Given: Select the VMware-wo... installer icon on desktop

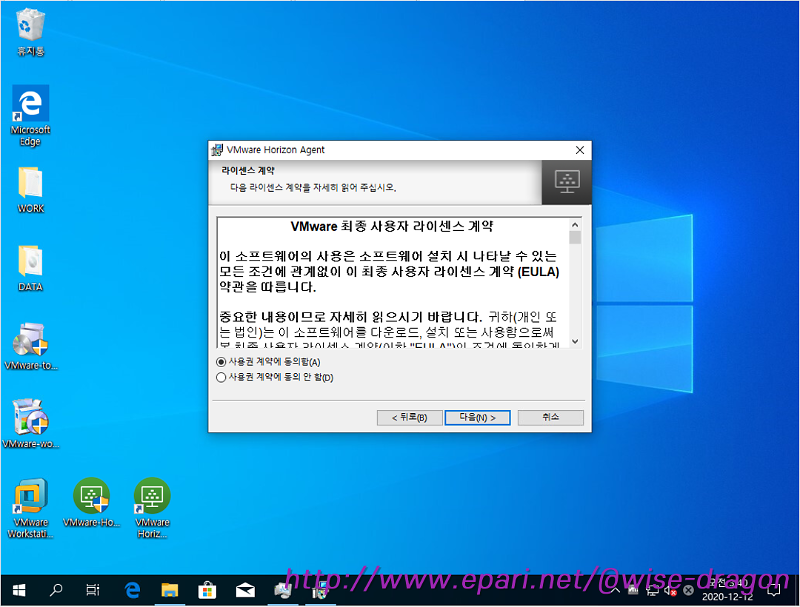Looking at the screenshot, I should point(30,423).
